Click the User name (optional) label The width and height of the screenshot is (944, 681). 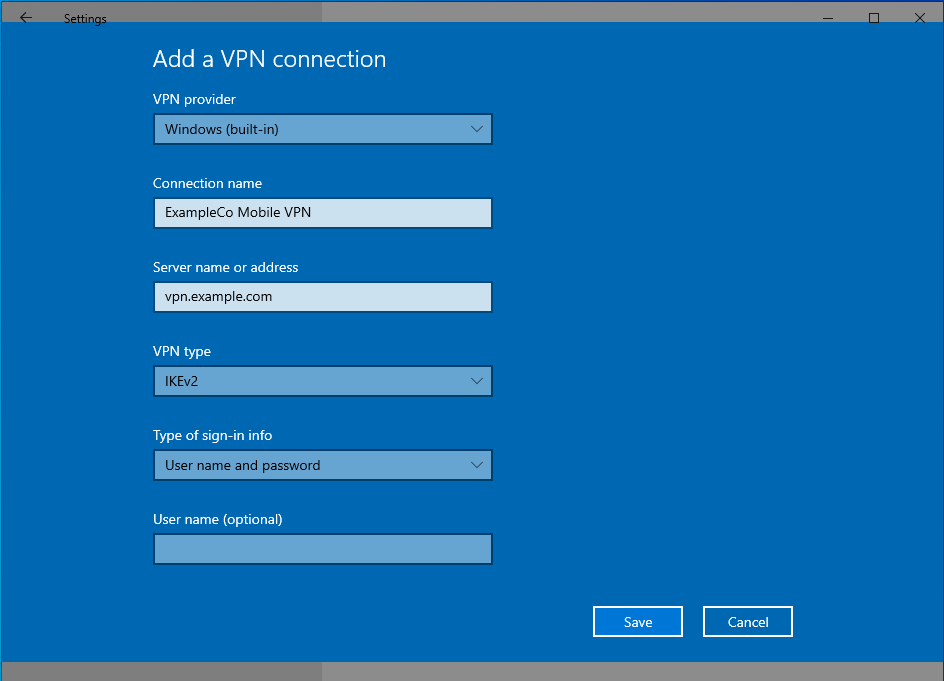(217, 519)
